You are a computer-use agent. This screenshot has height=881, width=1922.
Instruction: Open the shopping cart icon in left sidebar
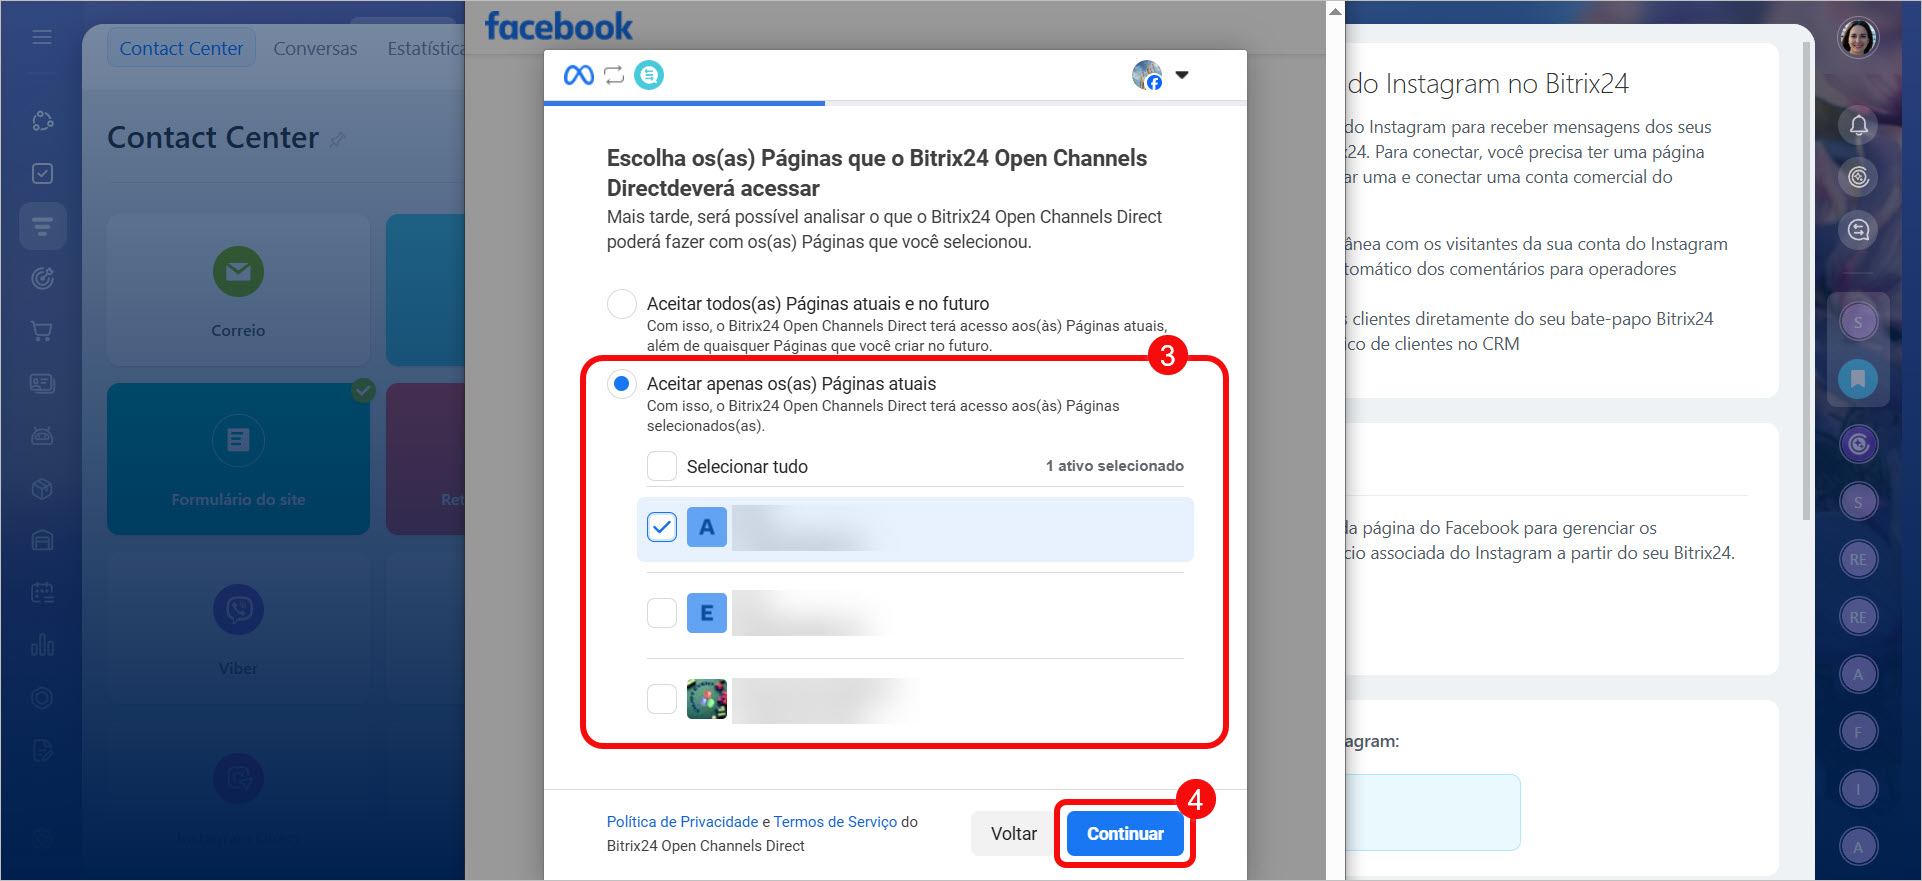point(42,331)
